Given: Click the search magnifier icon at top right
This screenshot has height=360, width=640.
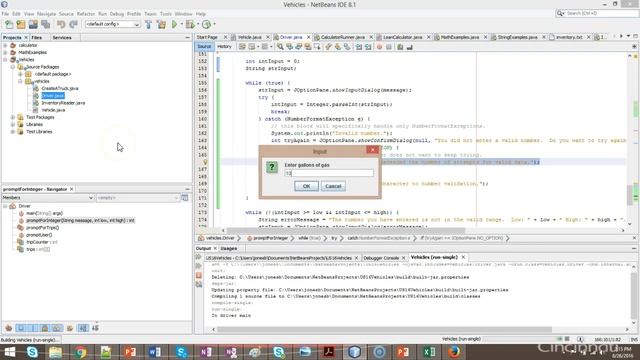Looking at the screenshot, I should click(560, 13).
